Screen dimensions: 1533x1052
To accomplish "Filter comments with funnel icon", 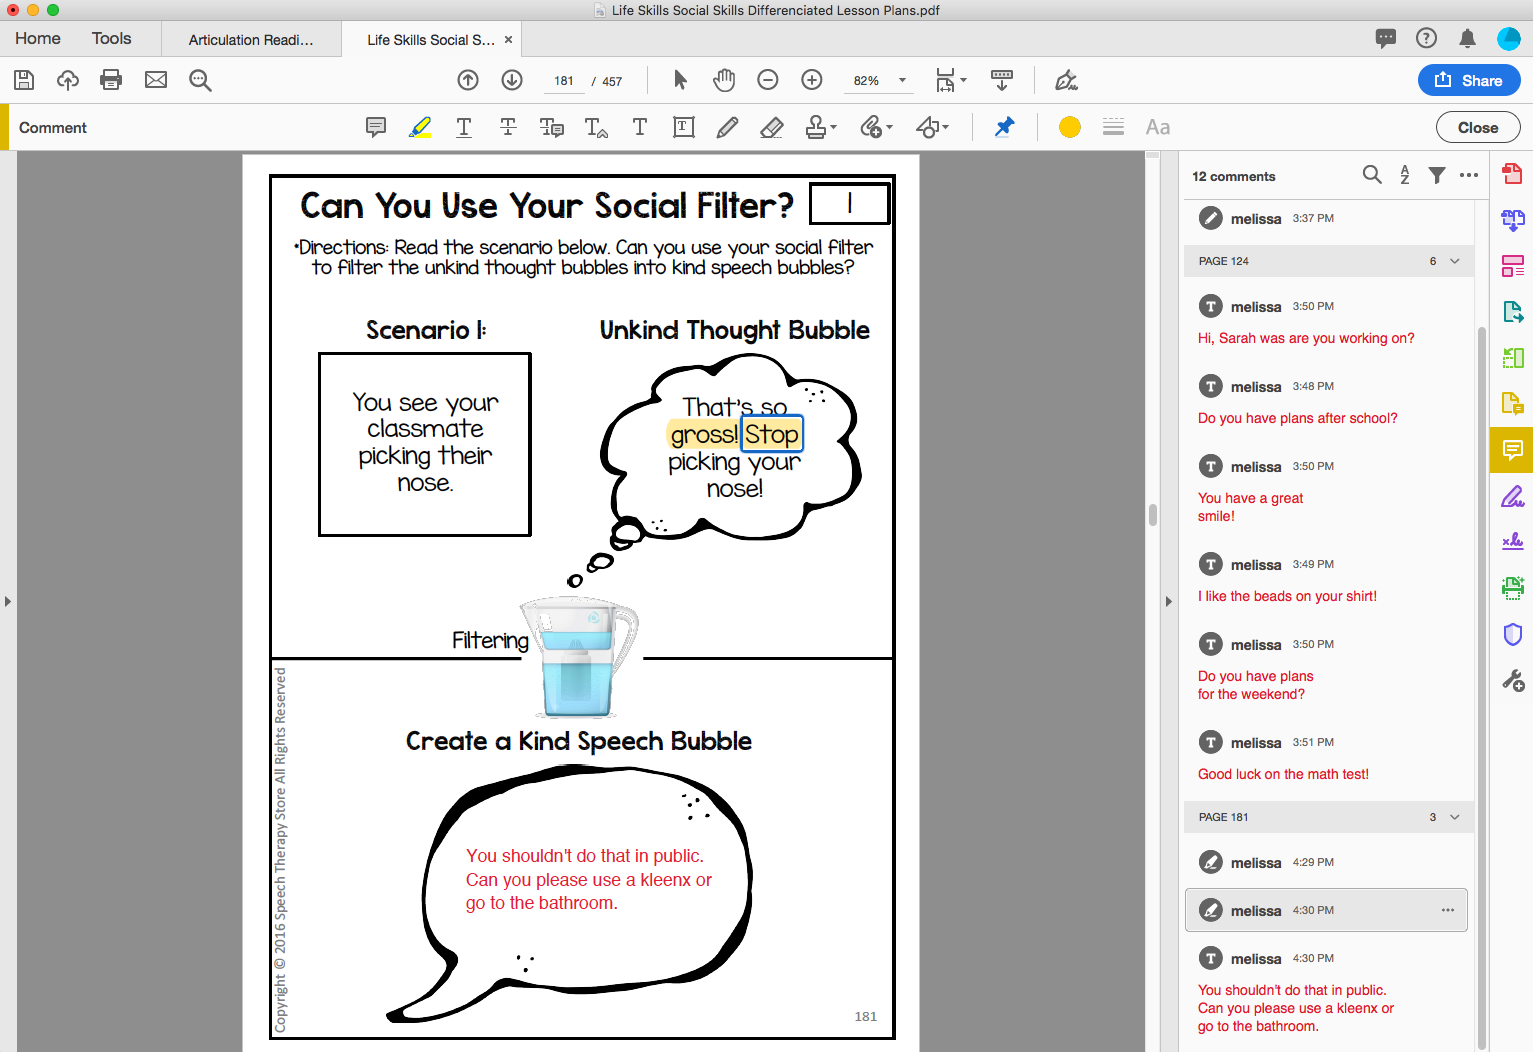I will (x=1437, y=175).
